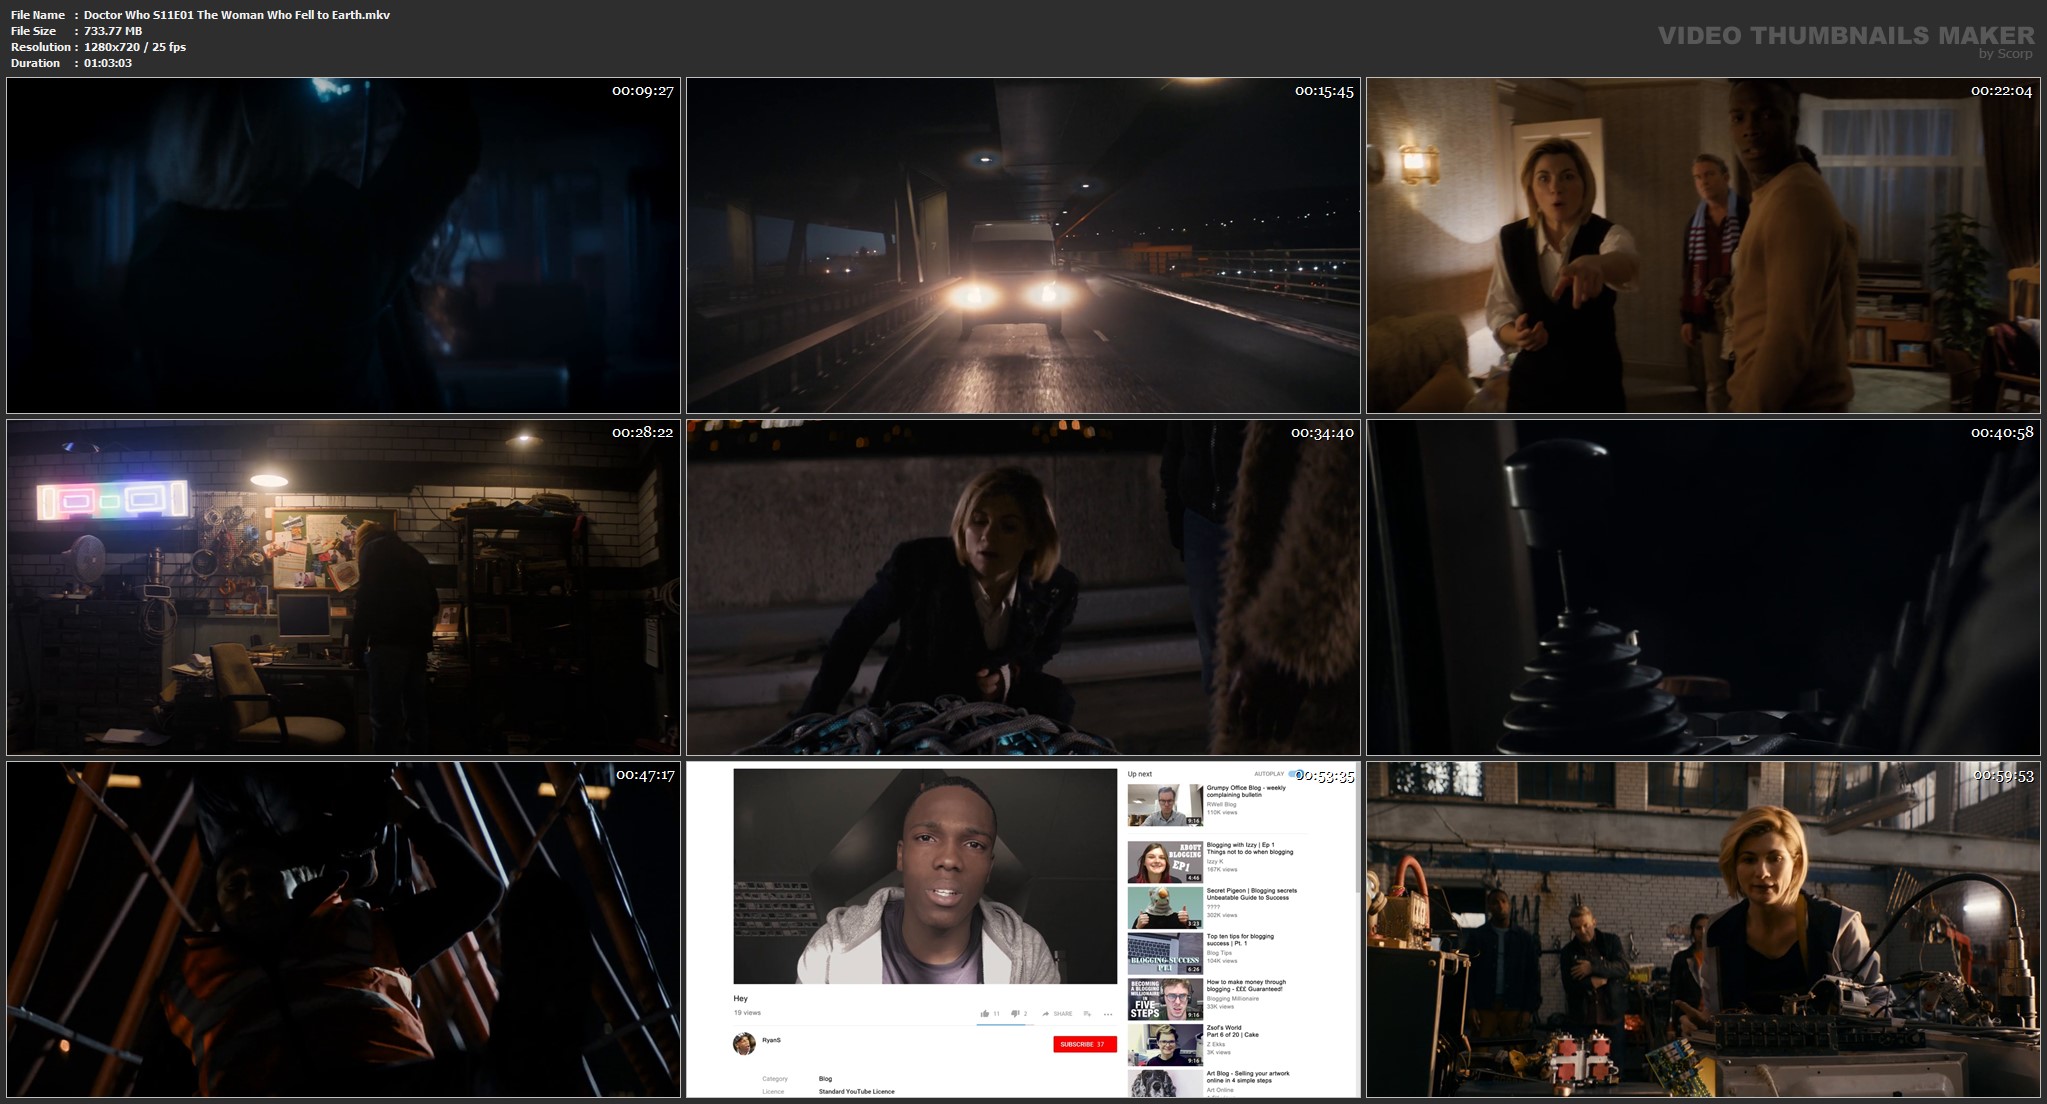Click the Share arrow icon

click(1046, 1014)
